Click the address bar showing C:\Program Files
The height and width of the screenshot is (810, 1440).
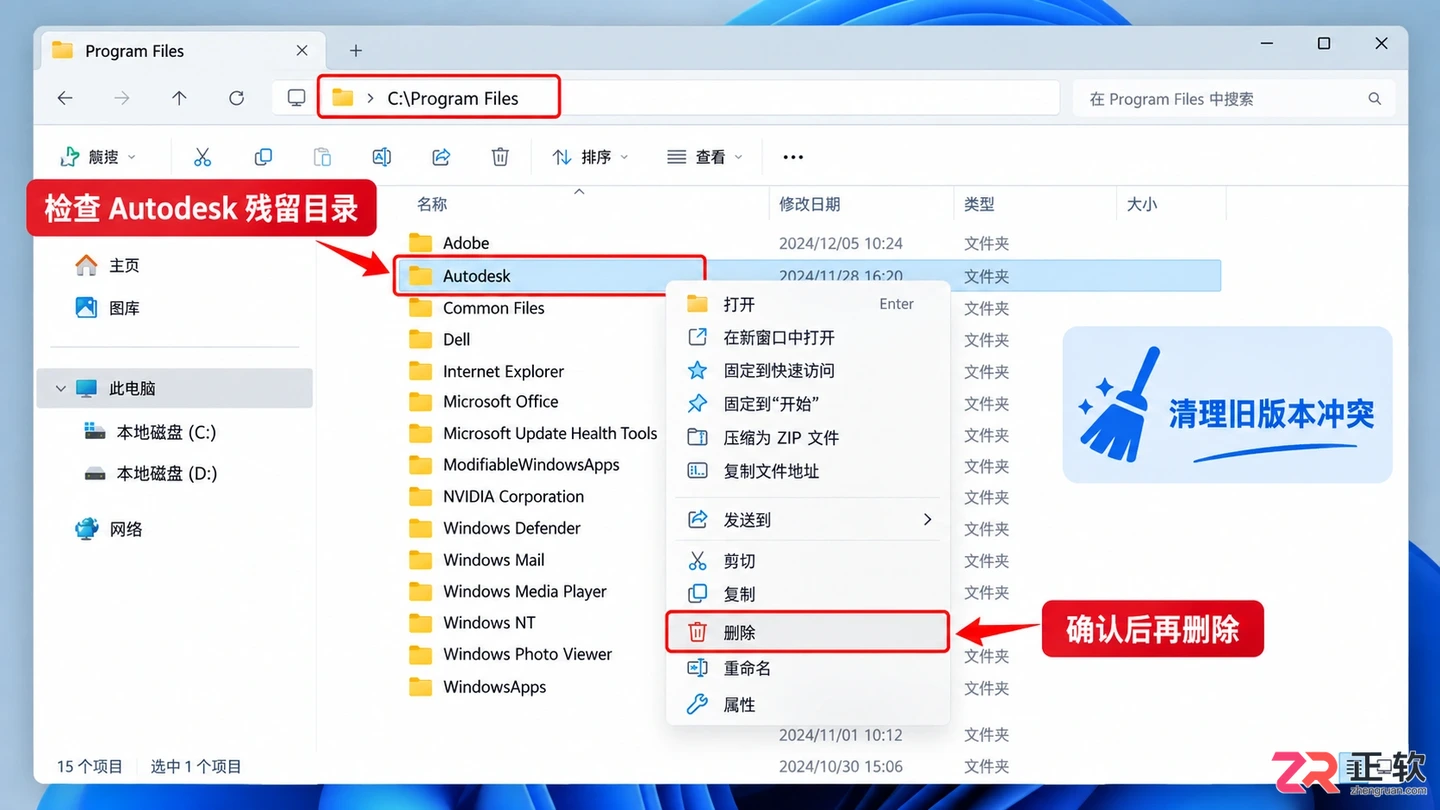click(665, 98)
